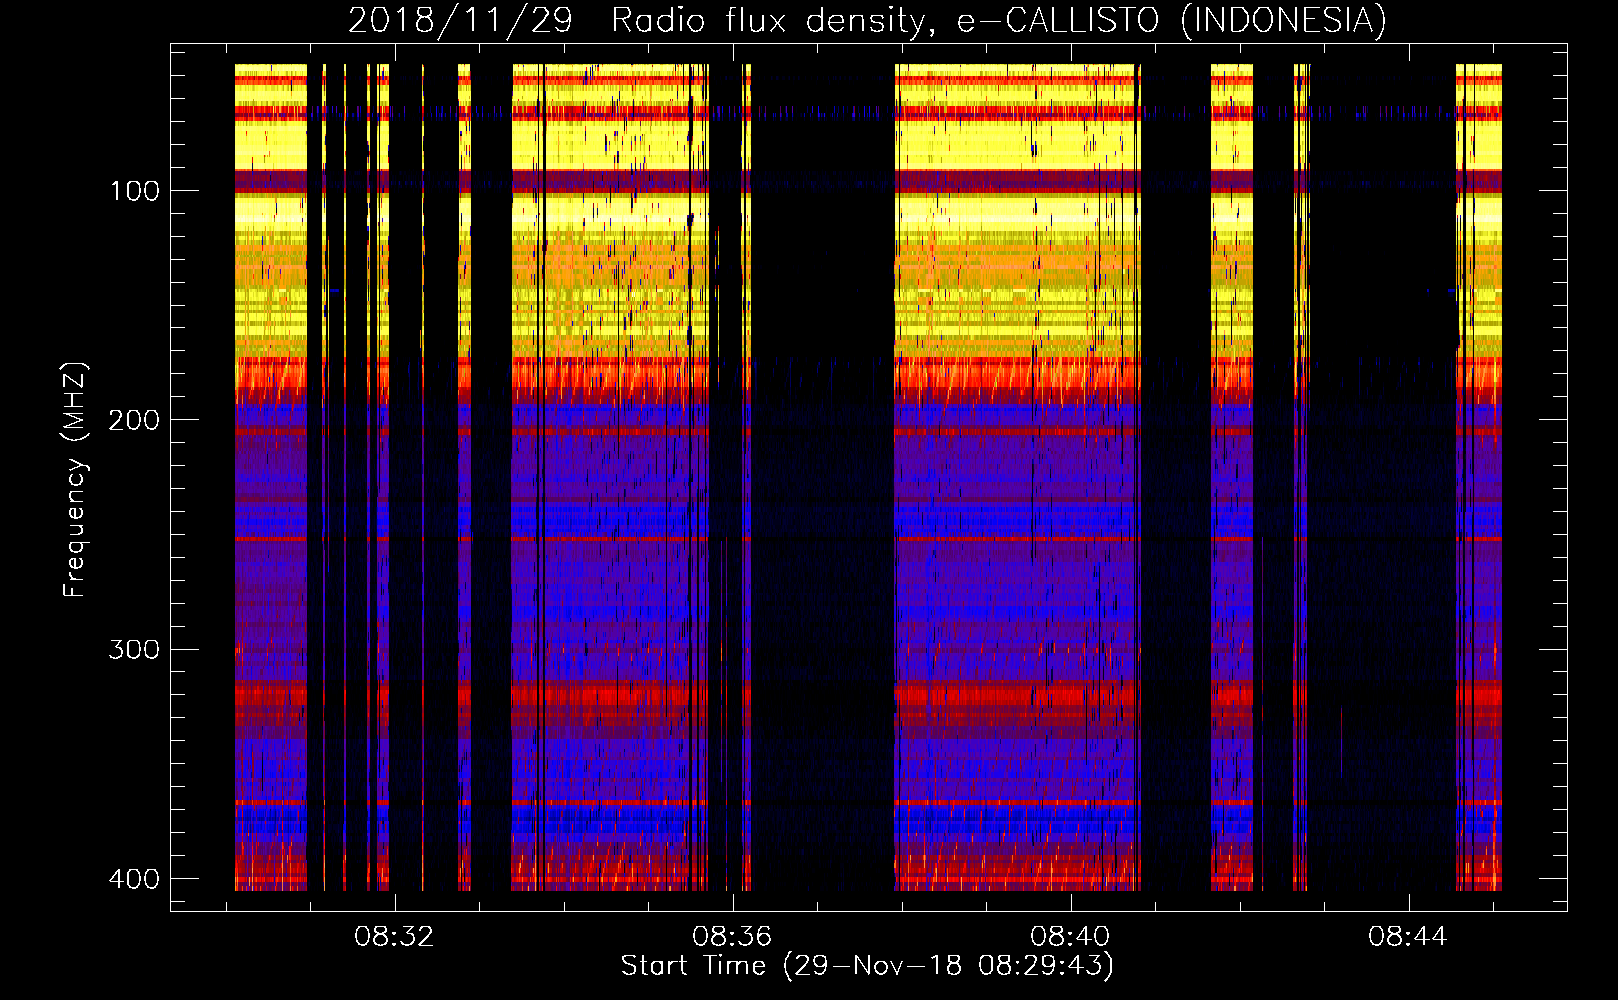Click the plot title "2018/11/29 Radio flux density, e-CALLISTO (INDONESIA)"
The height and width of the screenshot is (1000, 1618).
[867, 21]
